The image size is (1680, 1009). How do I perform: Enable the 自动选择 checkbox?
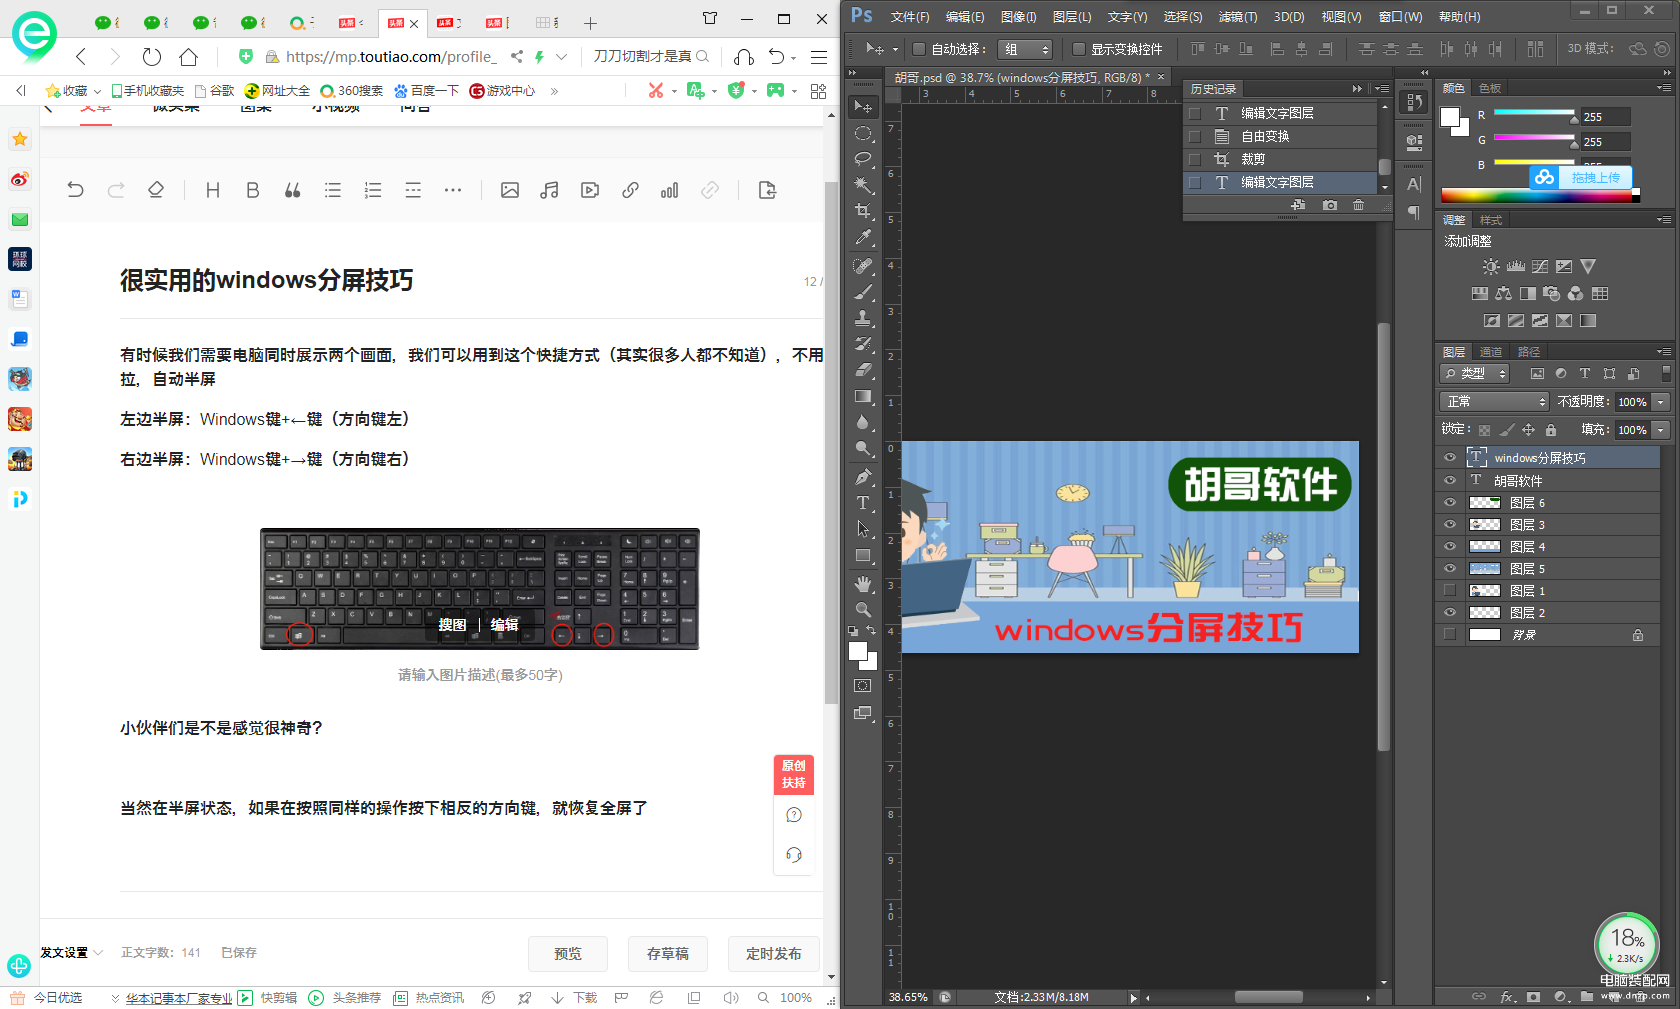tap(919, 49)
